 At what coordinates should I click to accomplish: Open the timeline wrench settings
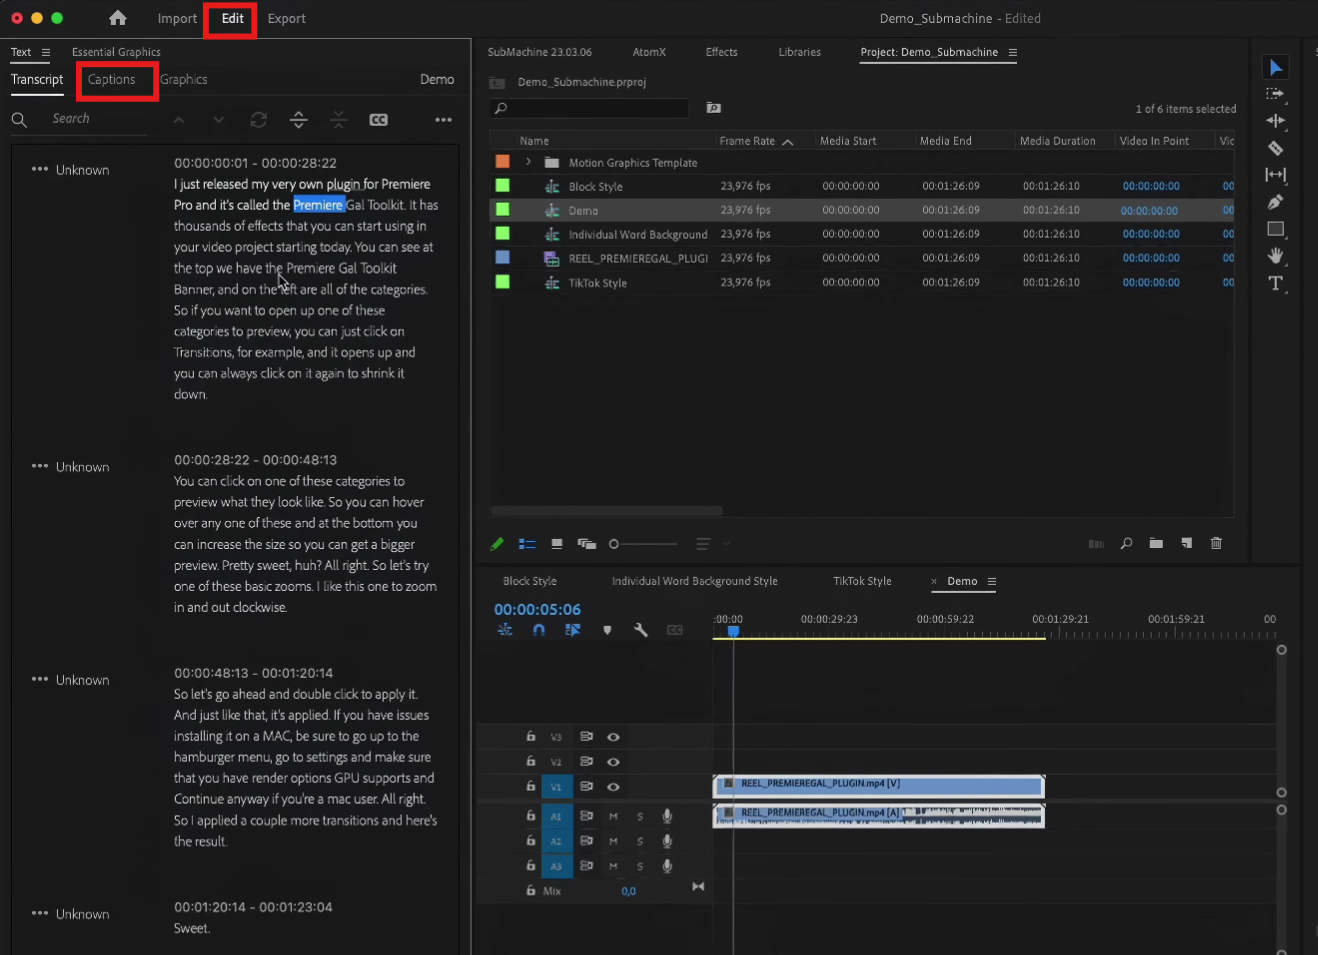(641, 630)
